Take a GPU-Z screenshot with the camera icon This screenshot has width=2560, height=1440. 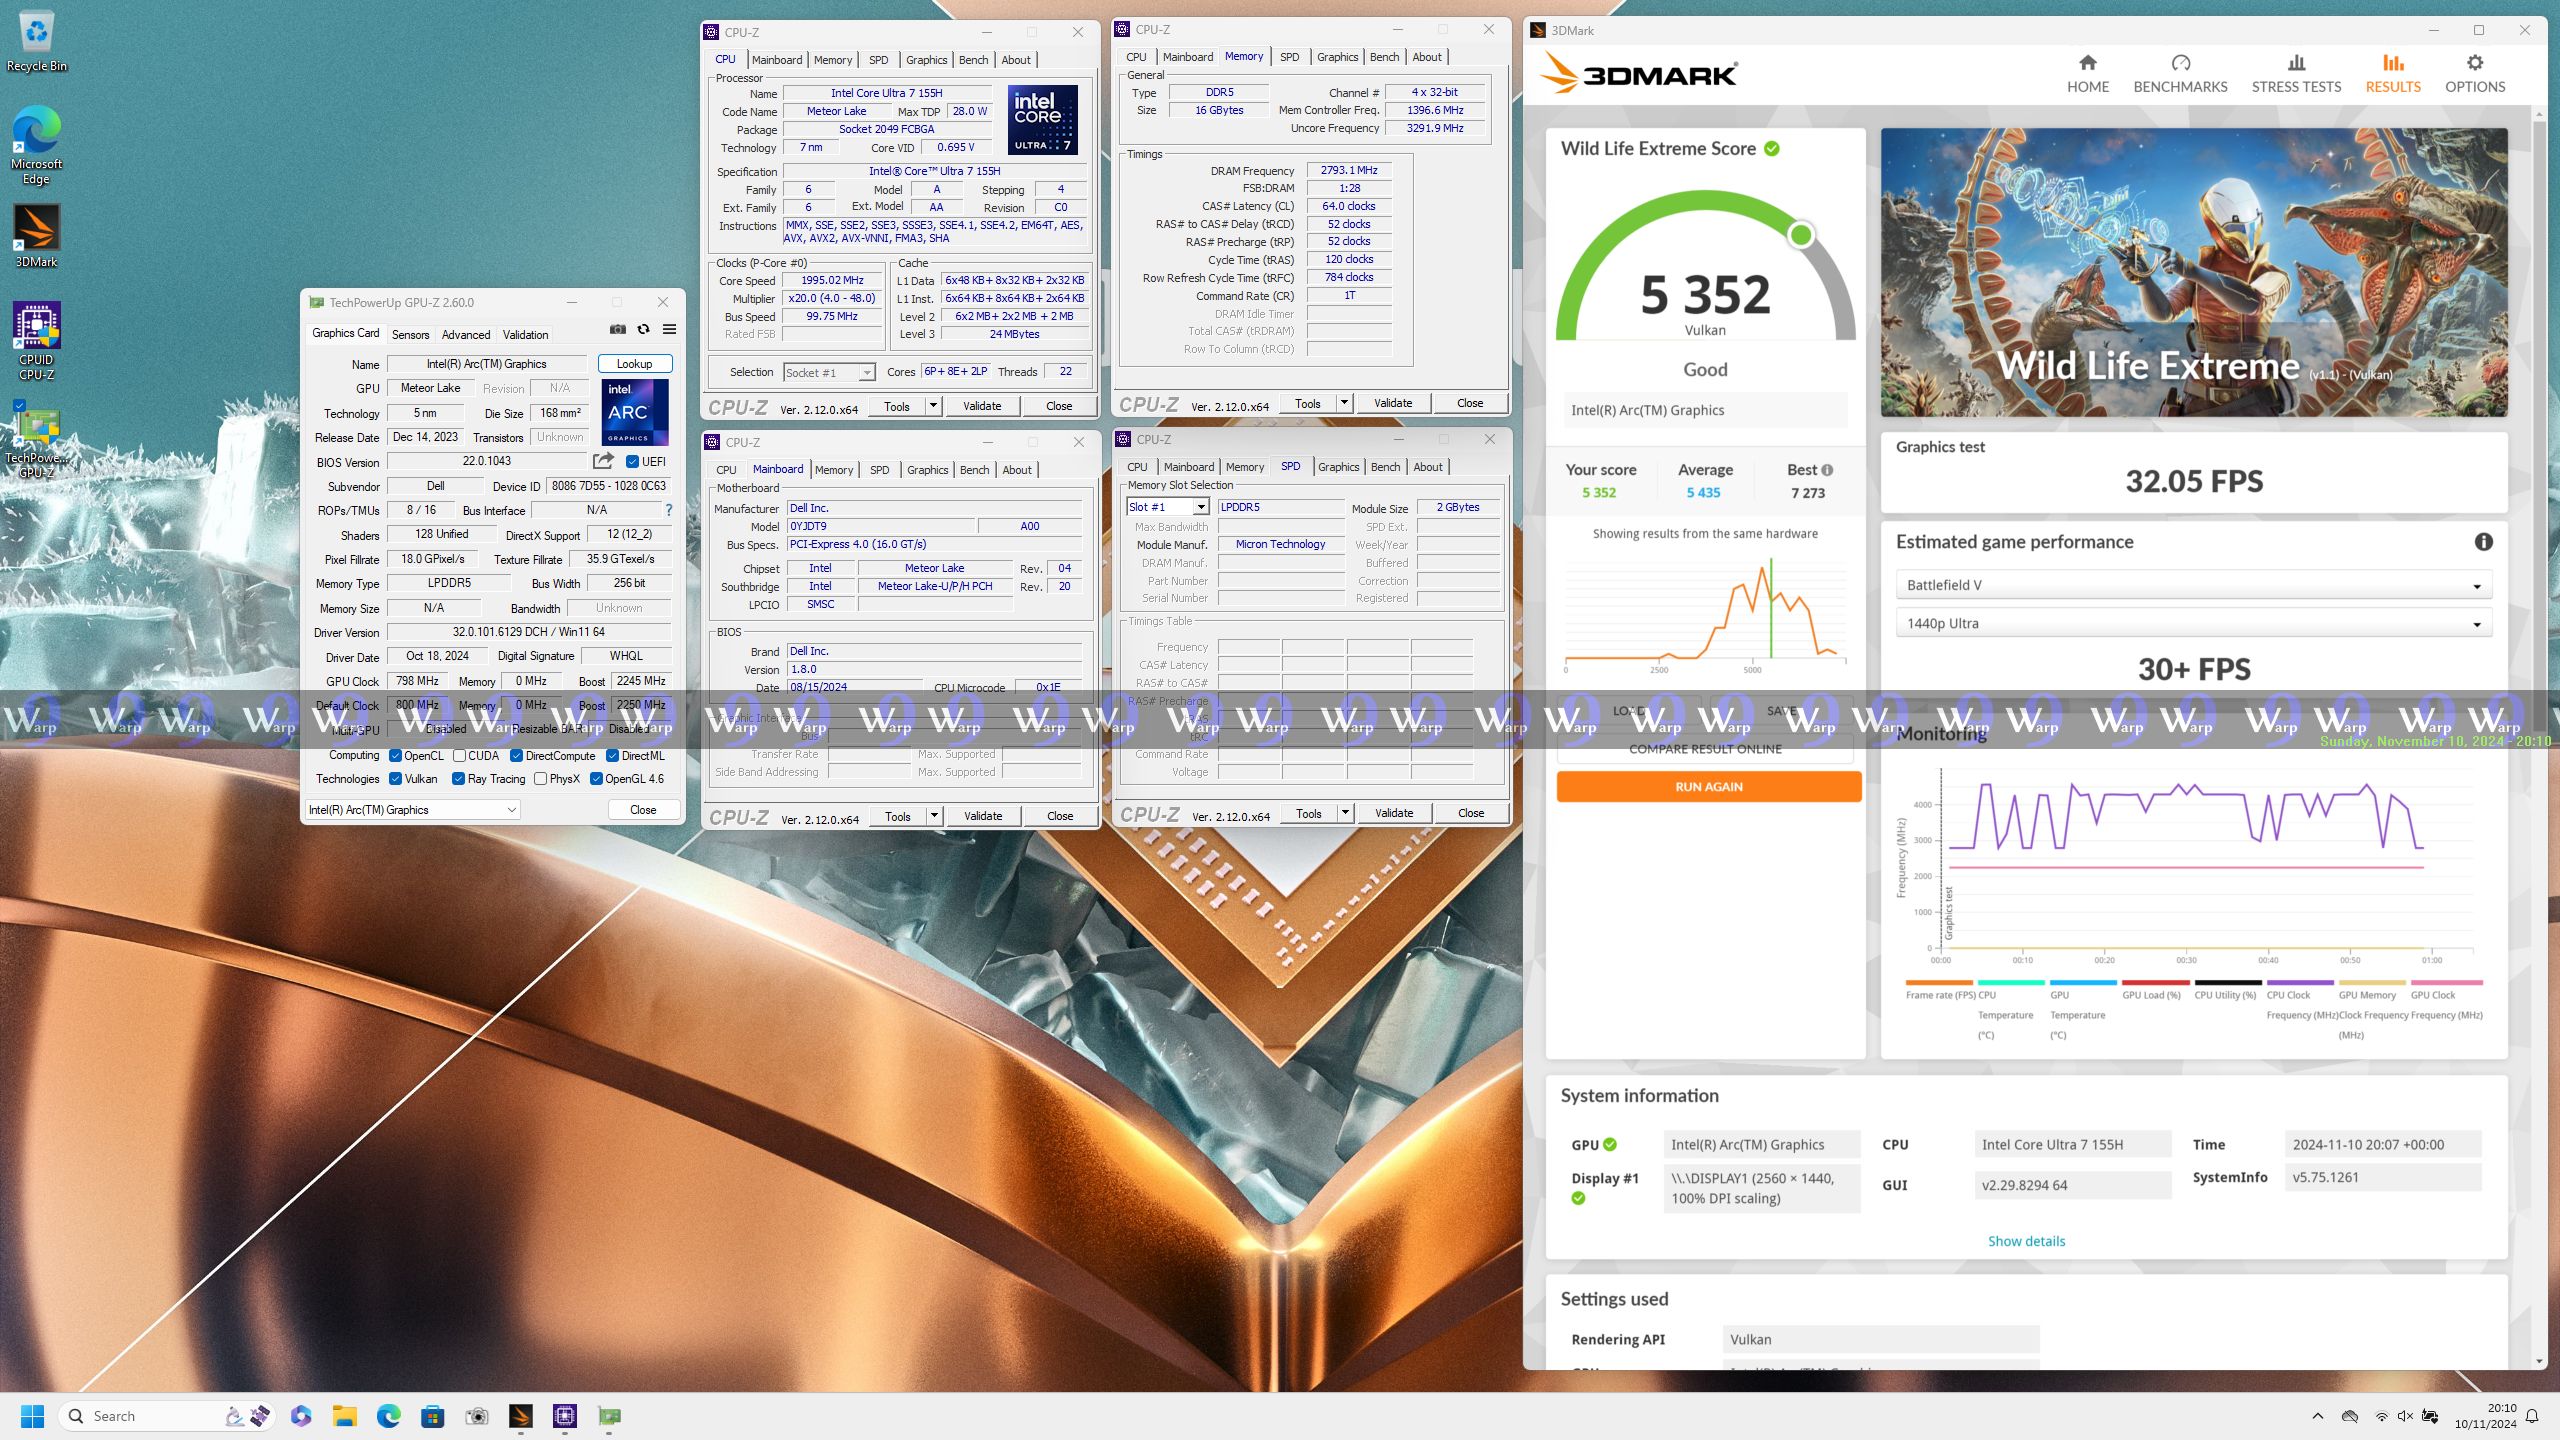[x=618, y=330]
